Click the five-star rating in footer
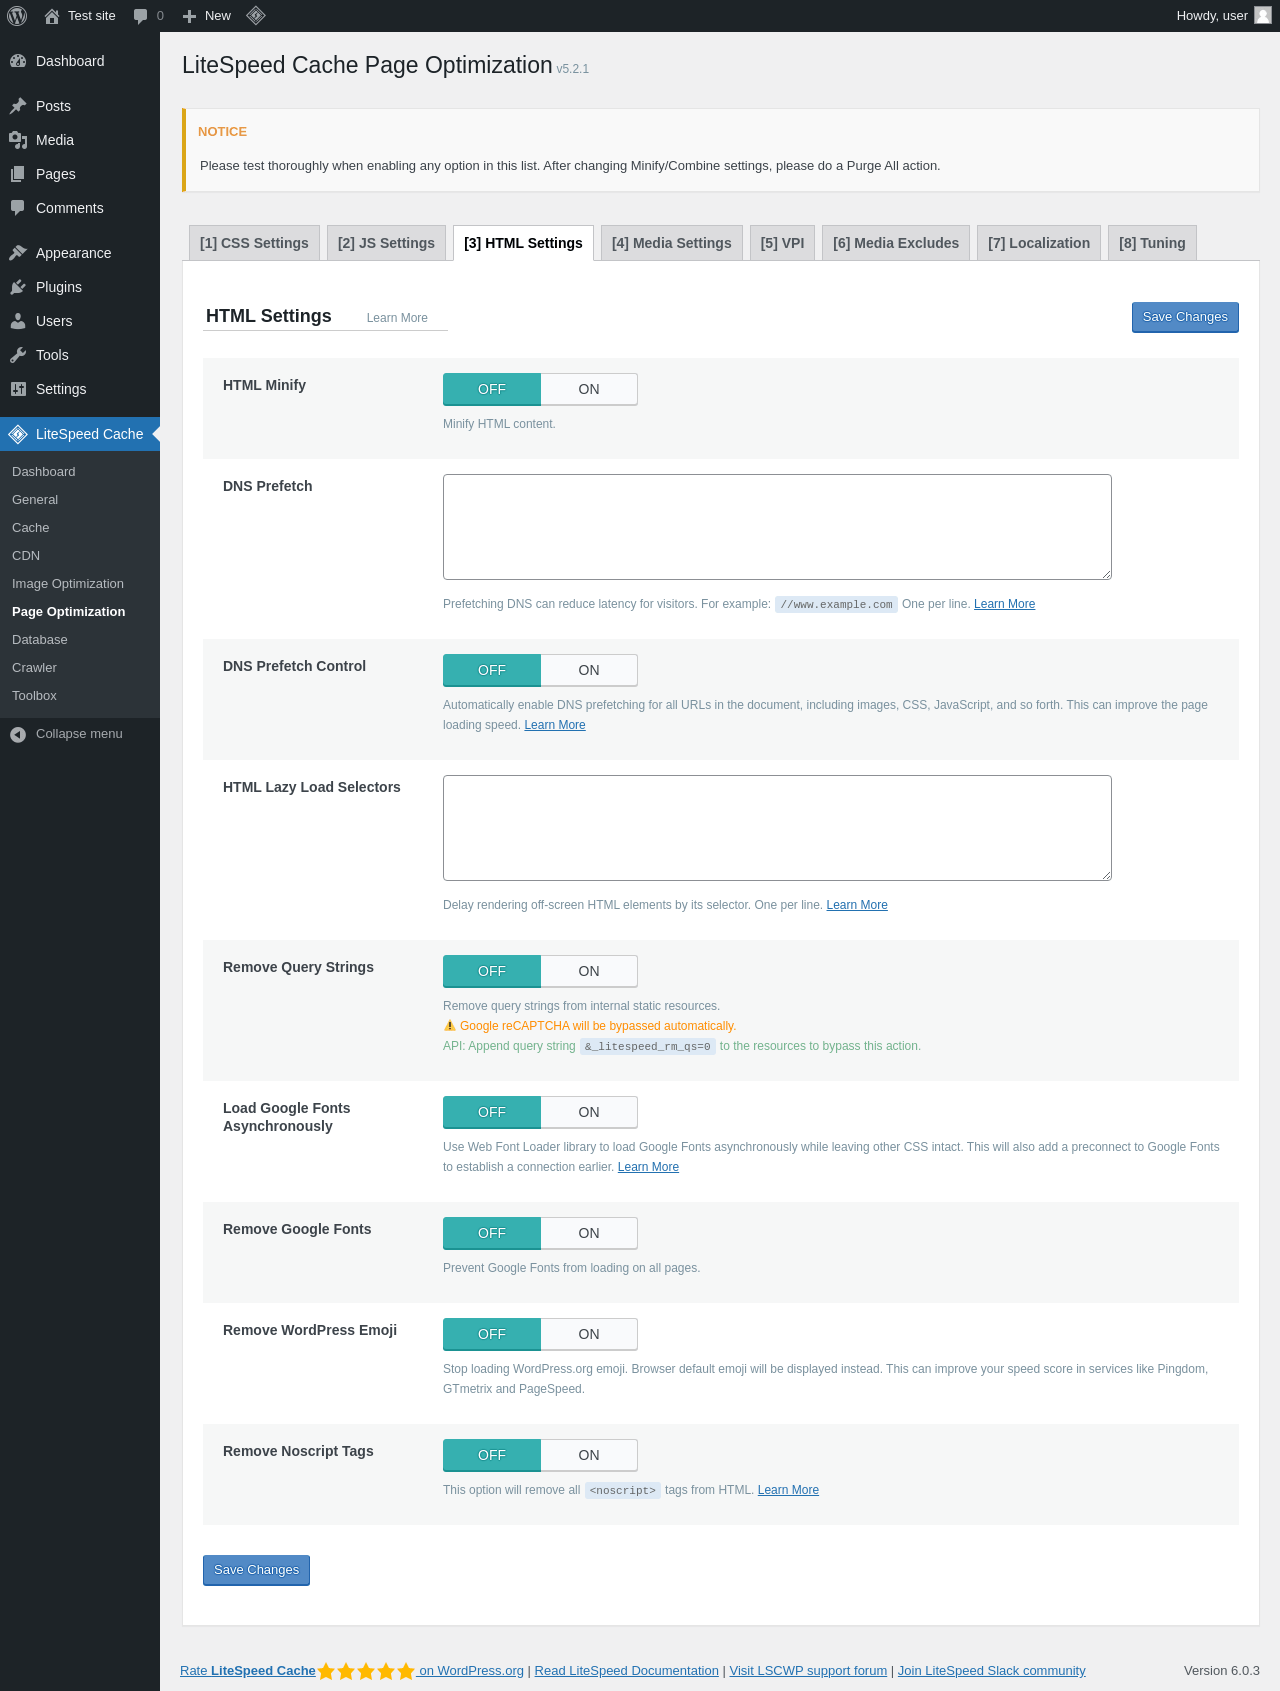1280x1691 pixels. pyautogui.click(x=366, y=1671)
